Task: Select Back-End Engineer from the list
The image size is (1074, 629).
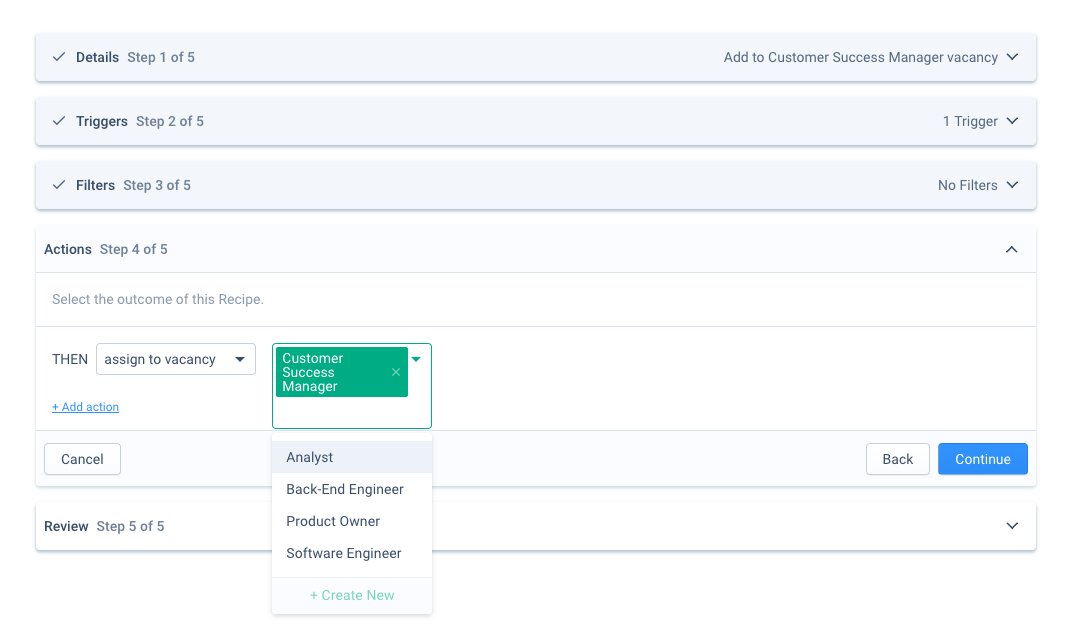Action: pos(352,489)
